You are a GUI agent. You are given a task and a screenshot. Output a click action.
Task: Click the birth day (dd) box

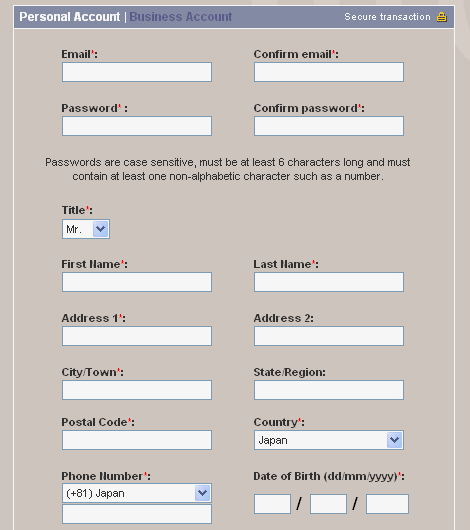pos(273,504)
